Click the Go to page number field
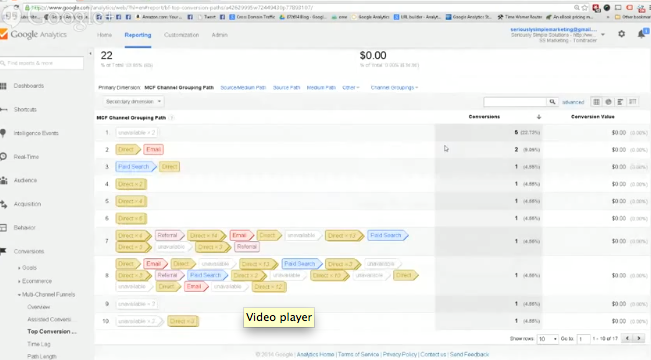Image resolution: width=651 pixels, height=360 pixels. coord(583,339)
